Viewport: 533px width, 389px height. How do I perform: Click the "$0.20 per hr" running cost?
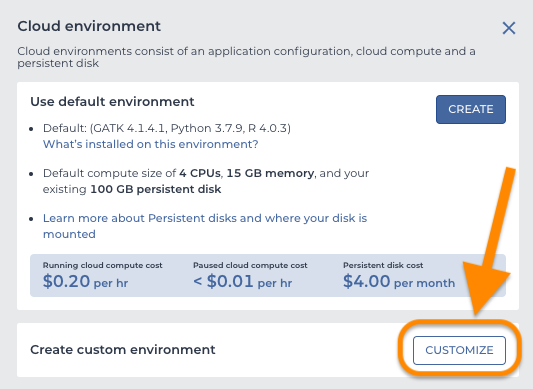pos(85,282)
